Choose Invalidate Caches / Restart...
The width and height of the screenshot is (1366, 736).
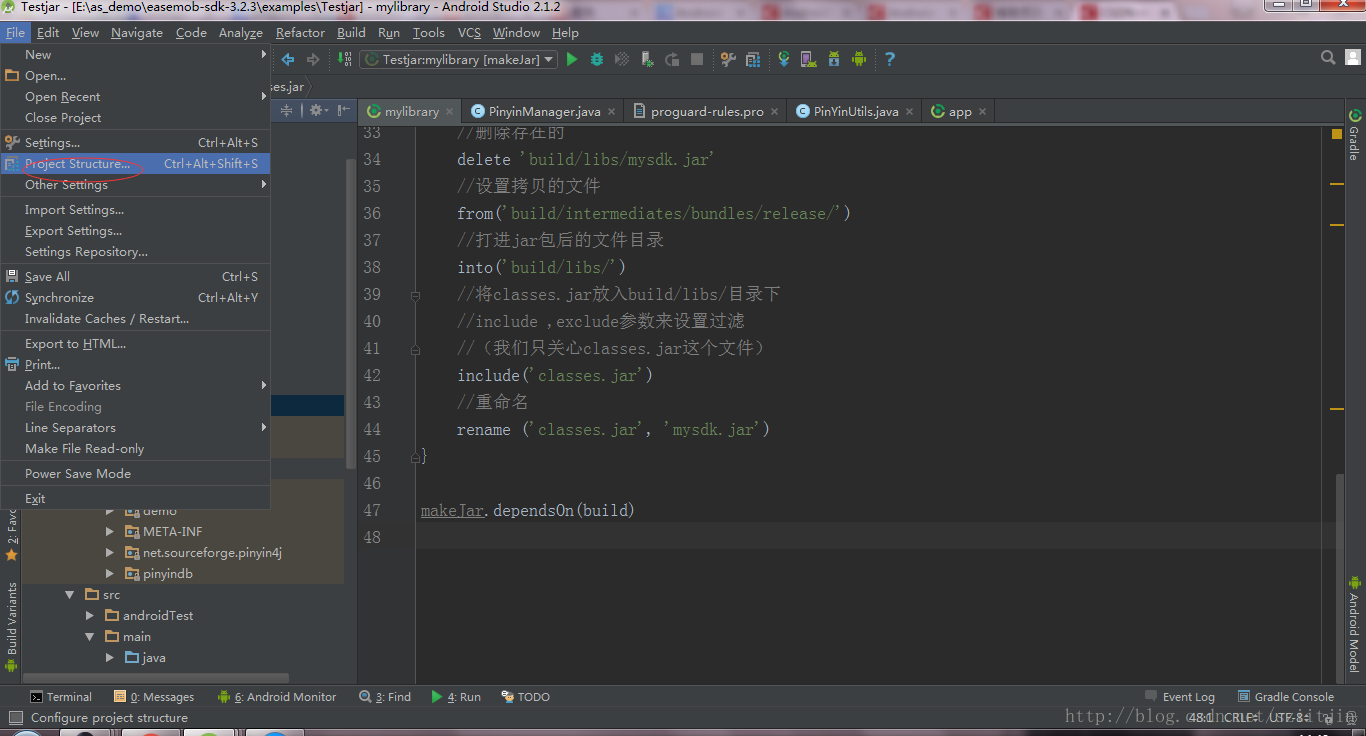coord(136,319)
